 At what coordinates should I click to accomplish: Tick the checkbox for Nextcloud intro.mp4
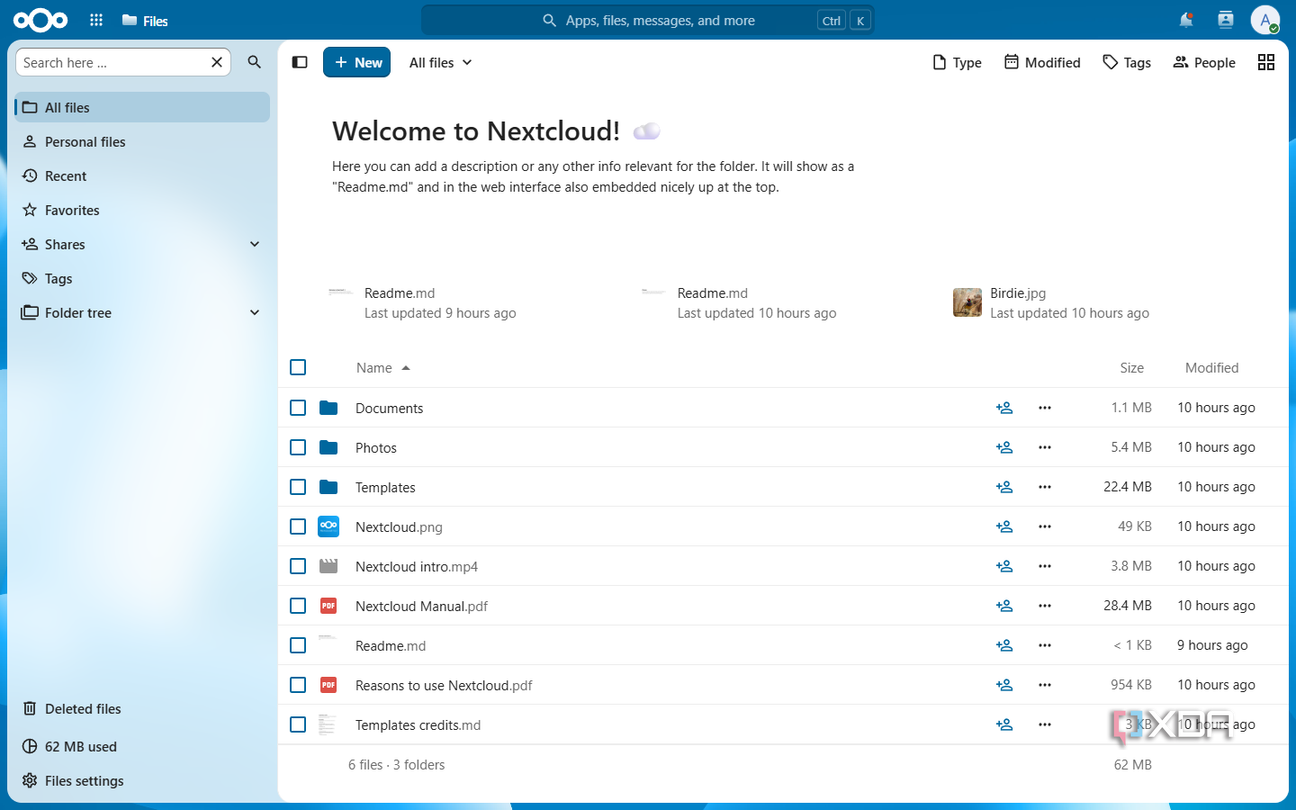pyautogui.click(x=298, y=566)
